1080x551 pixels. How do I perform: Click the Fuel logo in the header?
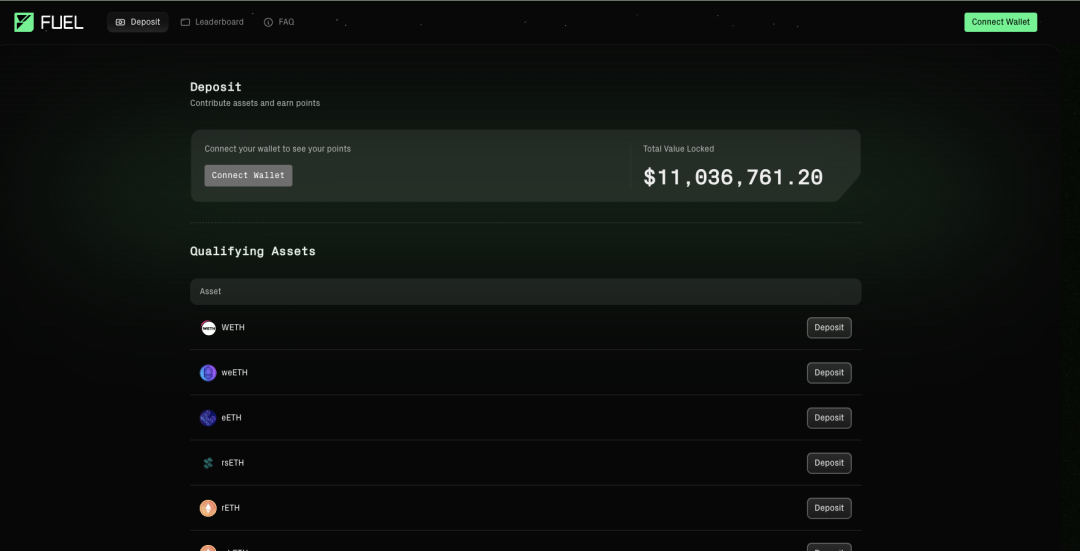pos(49,22)
